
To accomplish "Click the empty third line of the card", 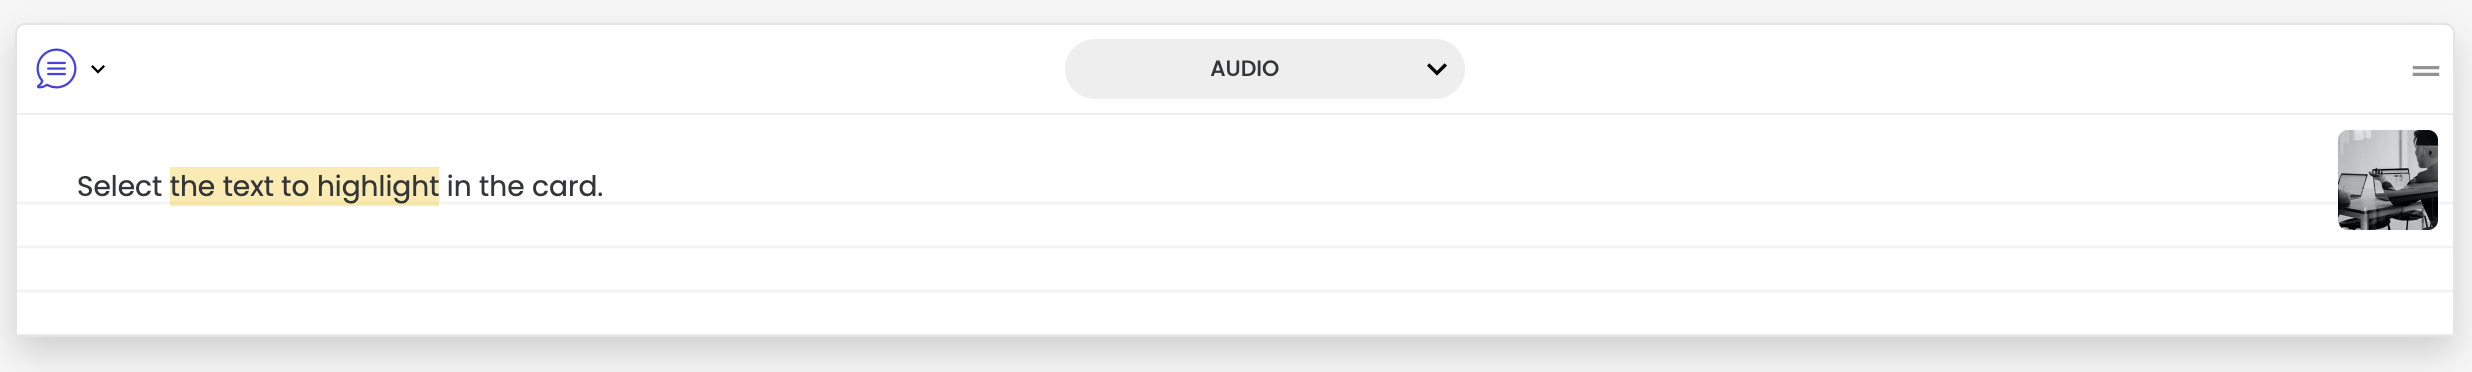I will (x=1235, y=269).
